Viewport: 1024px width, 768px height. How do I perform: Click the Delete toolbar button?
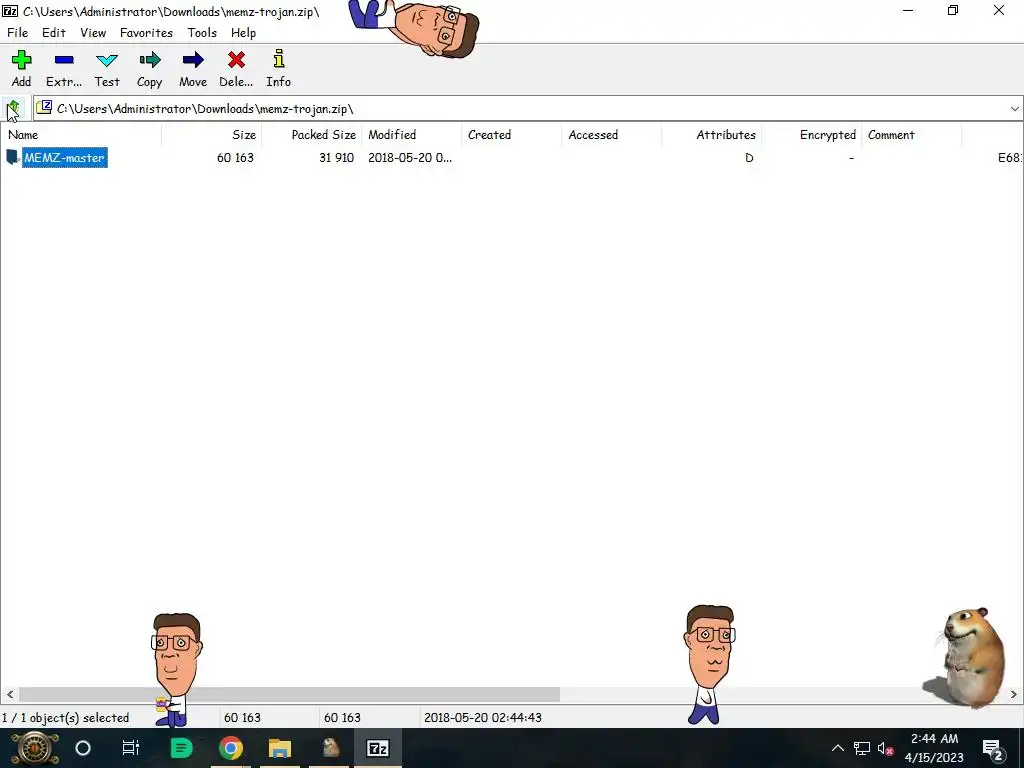point(236,69)
